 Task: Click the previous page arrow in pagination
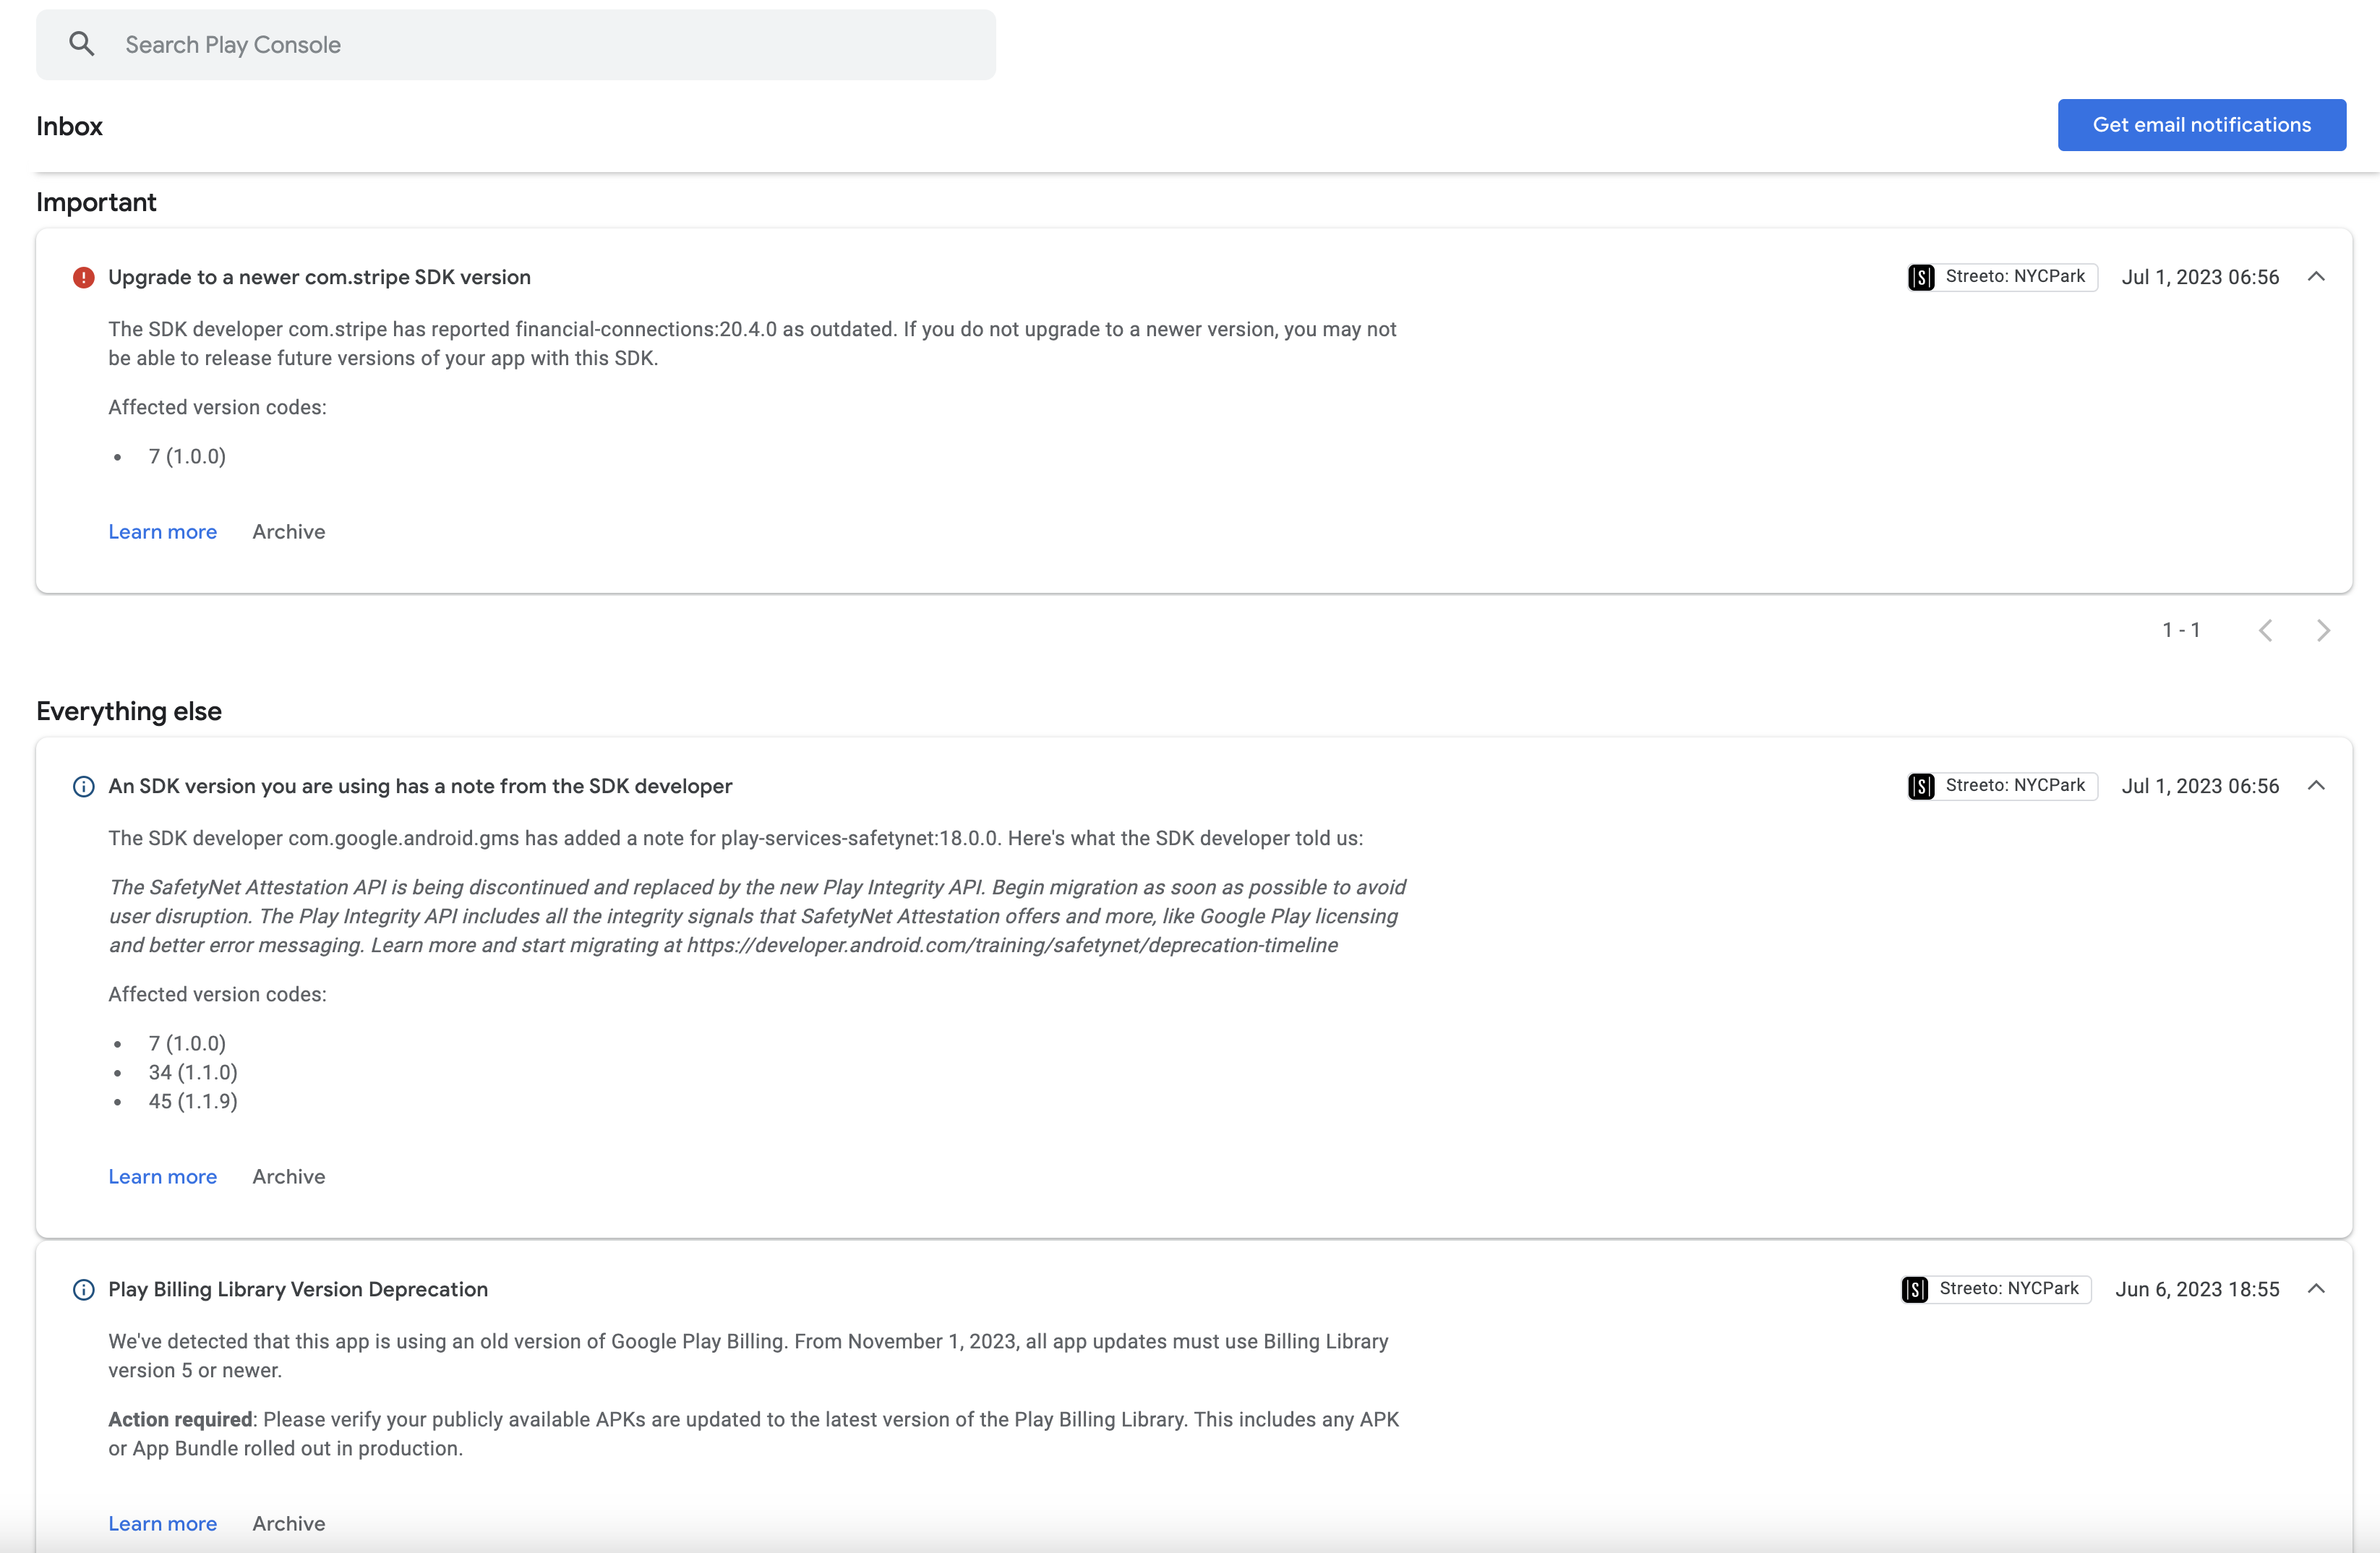tap(2266, 630)
